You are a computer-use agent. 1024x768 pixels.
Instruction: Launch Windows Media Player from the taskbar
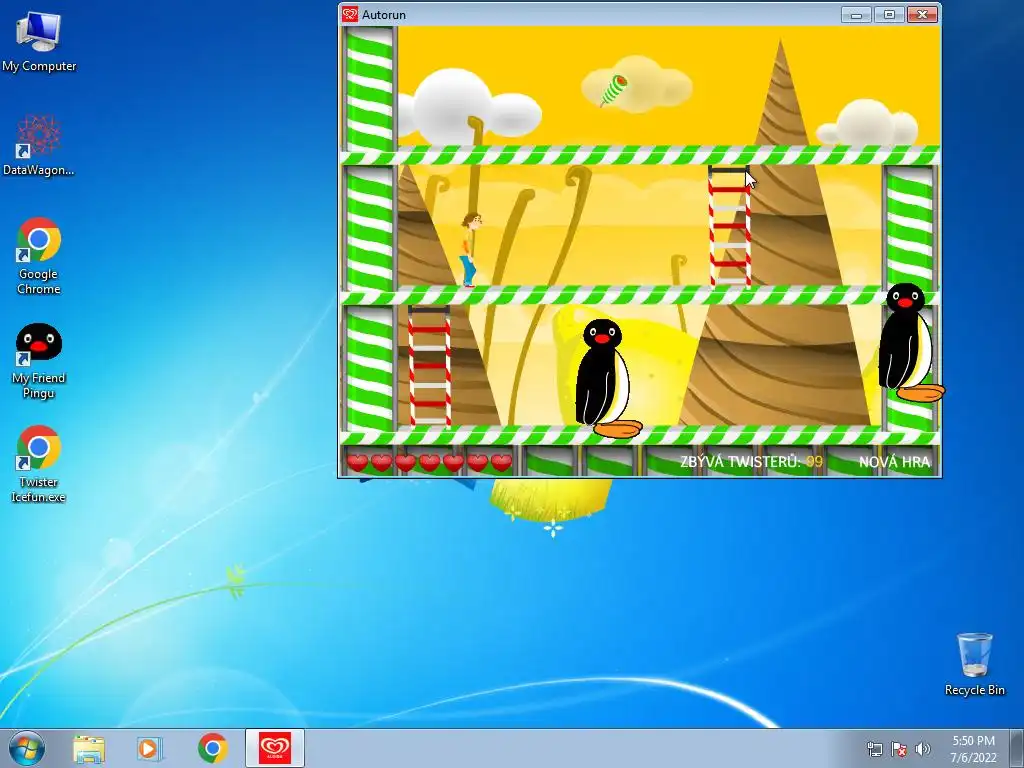pos(149,749)
